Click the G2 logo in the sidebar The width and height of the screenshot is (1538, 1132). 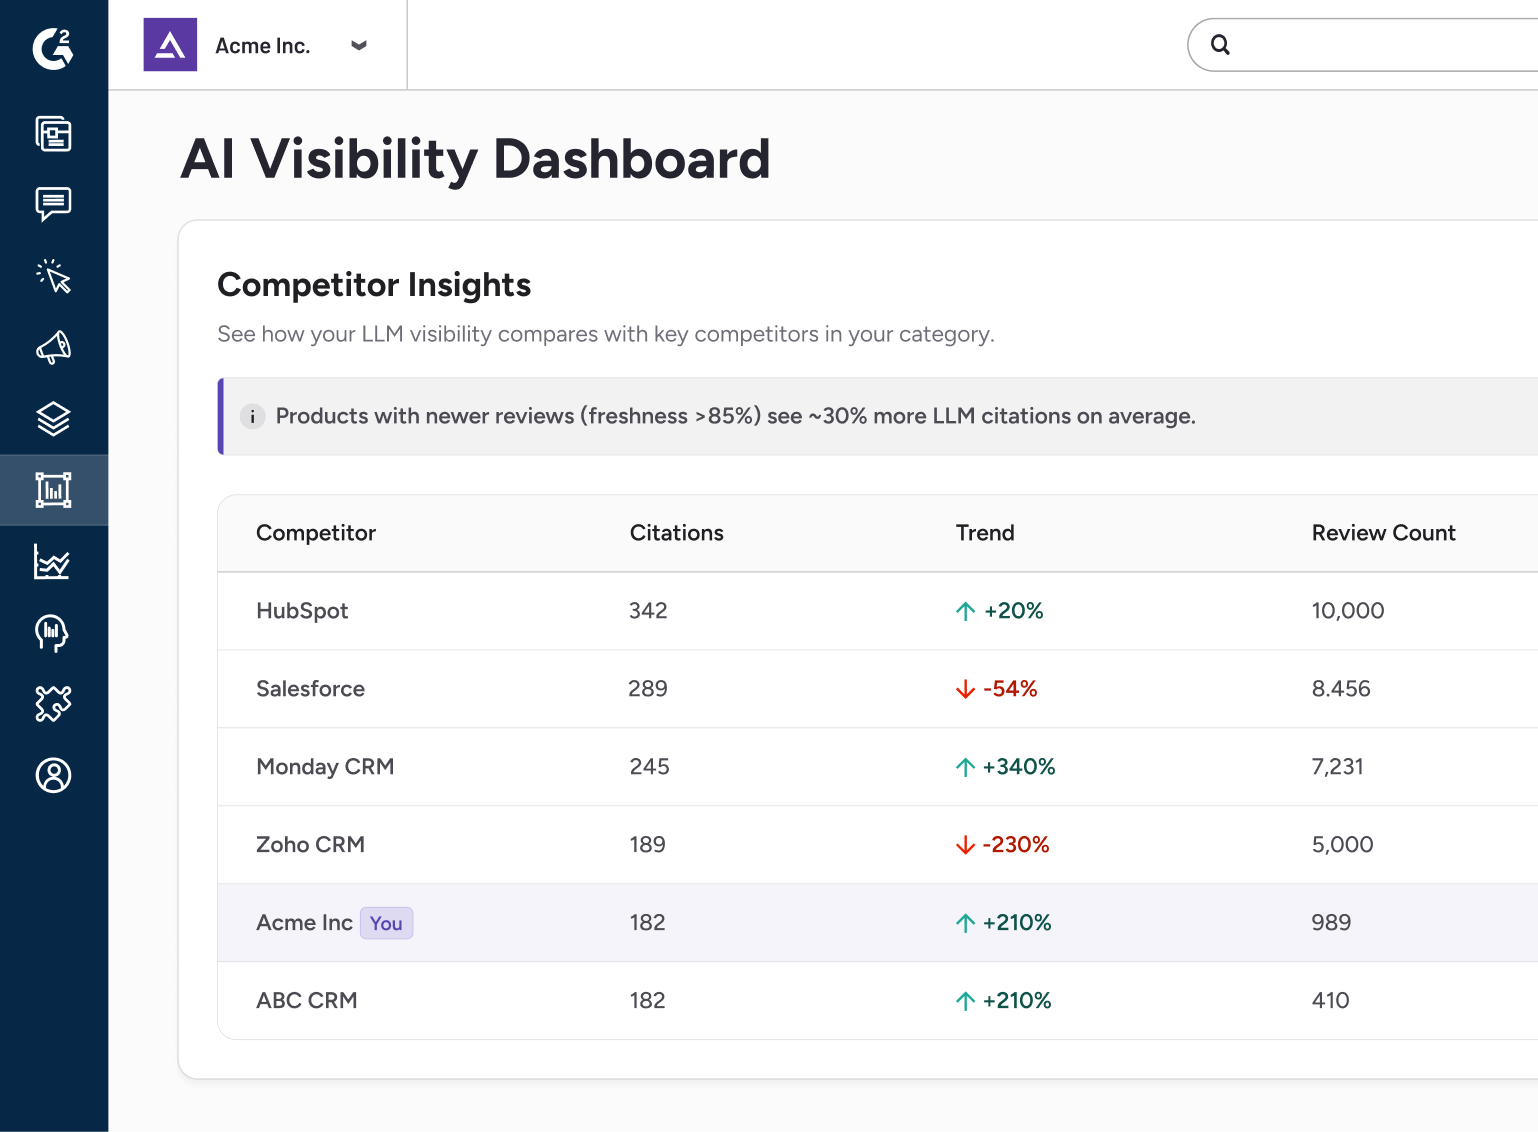[x=53, y=48]
